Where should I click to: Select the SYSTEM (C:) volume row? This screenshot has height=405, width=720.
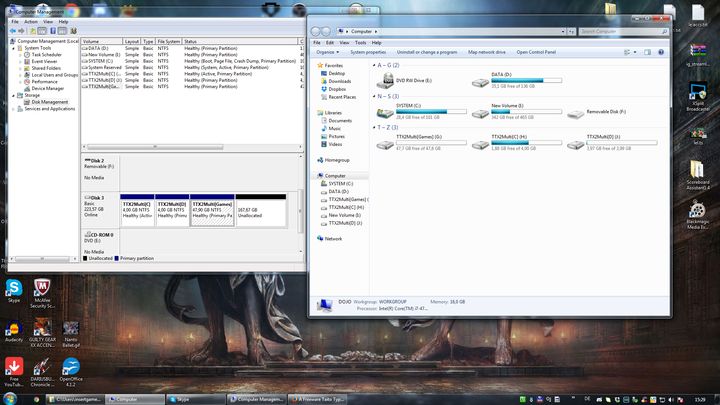point(192,61)
